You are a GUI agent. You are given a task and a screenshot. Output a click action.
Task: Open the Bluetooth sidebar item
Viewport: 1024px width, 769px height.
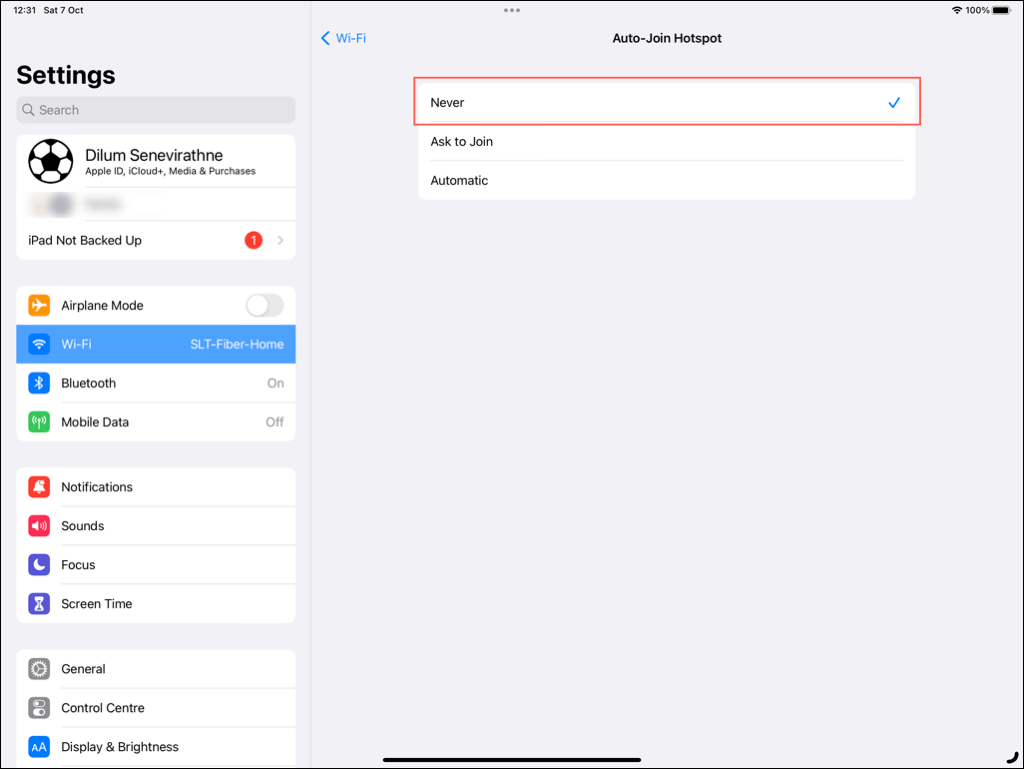(x=156, y=383)
